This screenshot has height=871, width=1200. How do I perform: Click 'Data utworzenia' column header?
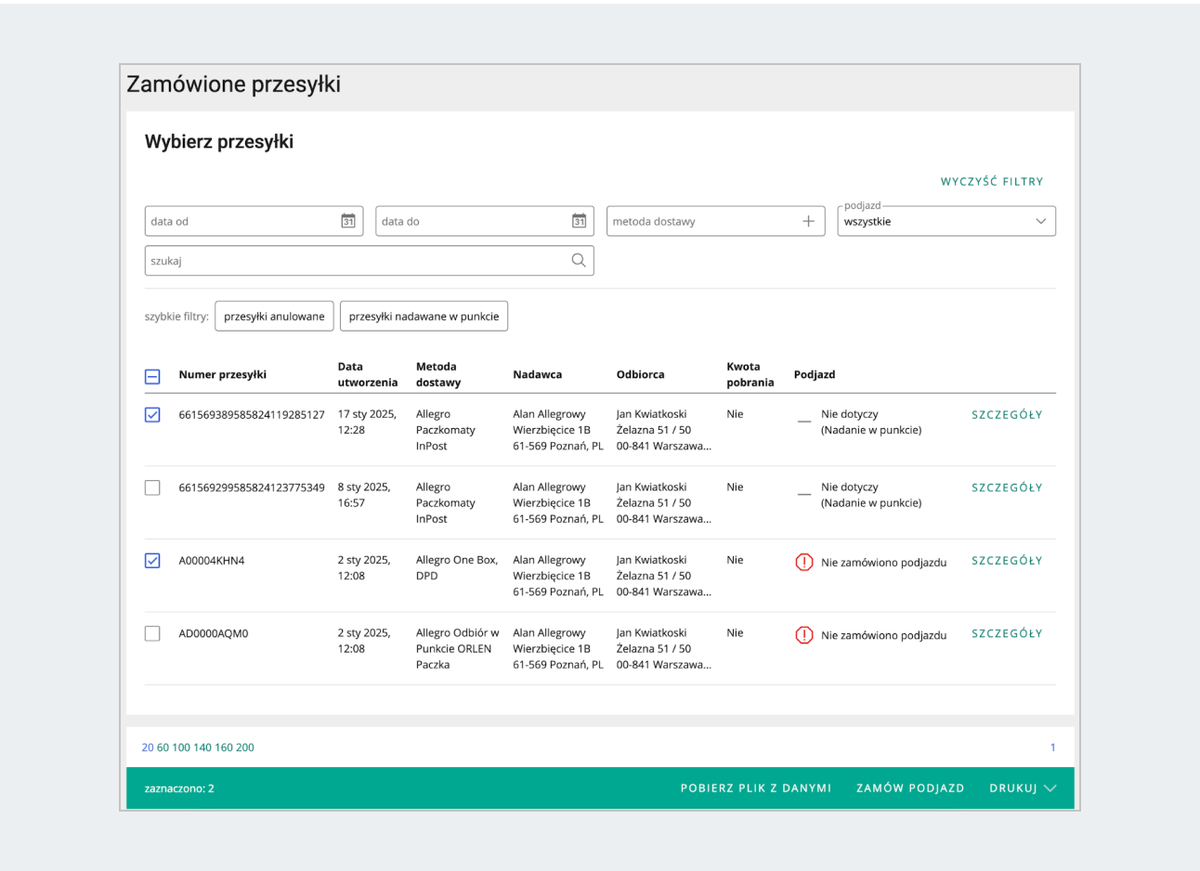pos(368,375)
